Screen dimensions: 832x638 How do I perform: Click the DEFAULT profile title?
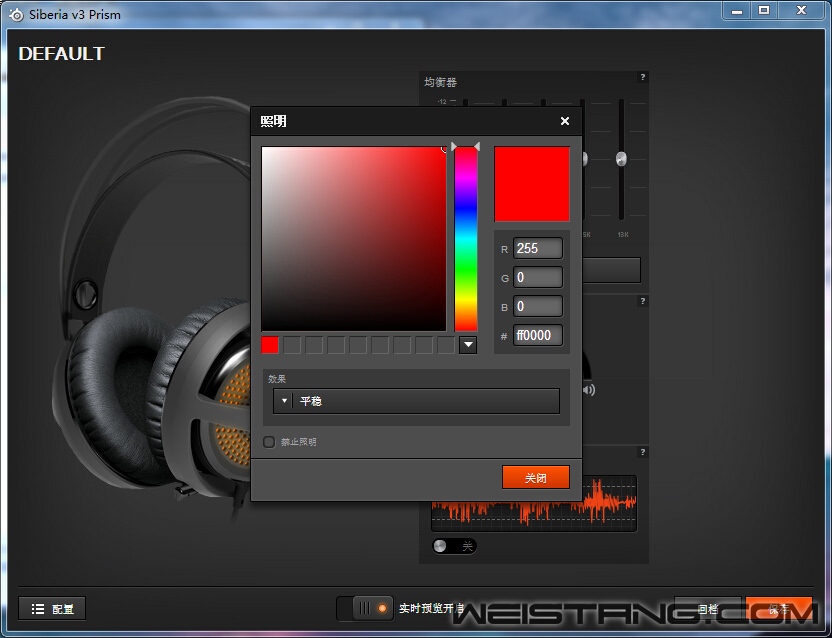(62, 54)
